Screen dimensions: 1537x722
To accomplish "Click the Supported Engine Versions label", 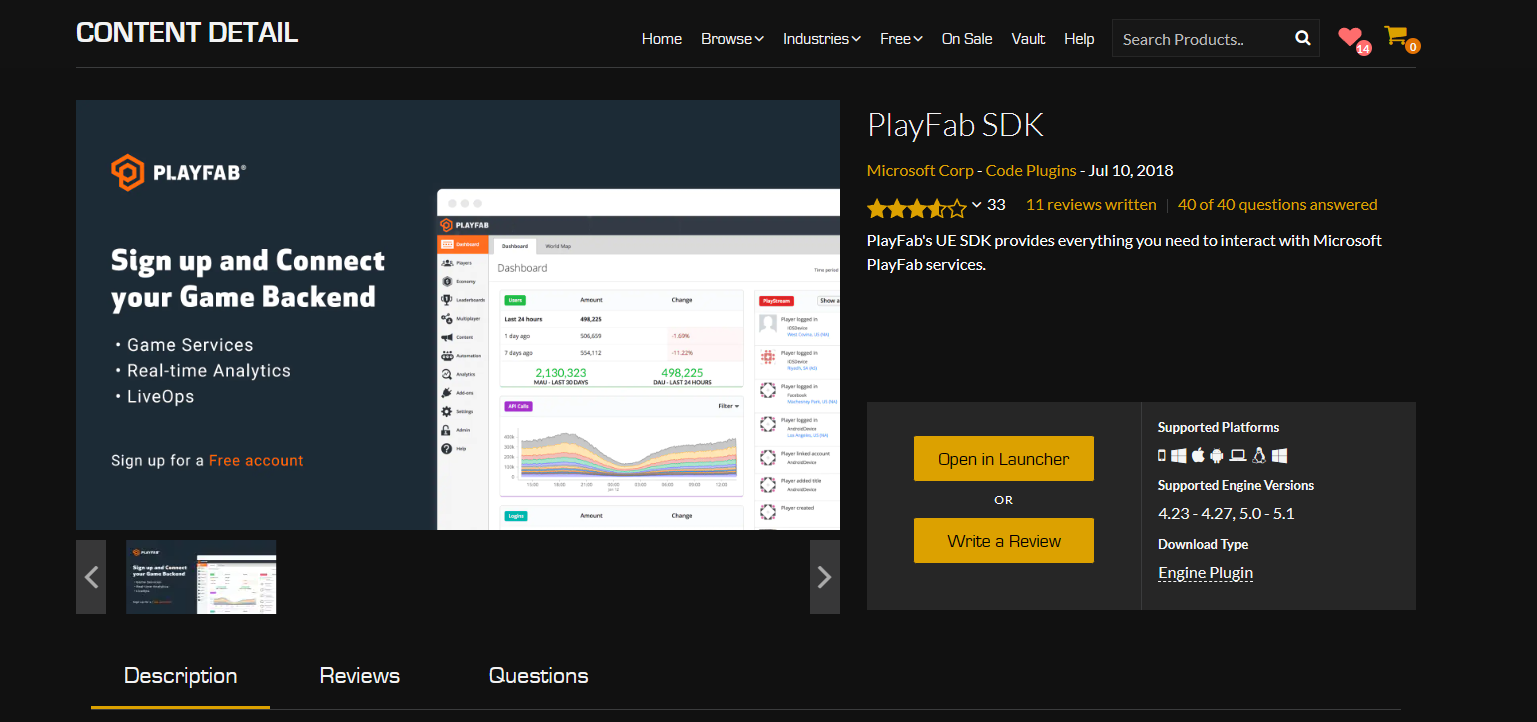I will (x=1236, y=485).
